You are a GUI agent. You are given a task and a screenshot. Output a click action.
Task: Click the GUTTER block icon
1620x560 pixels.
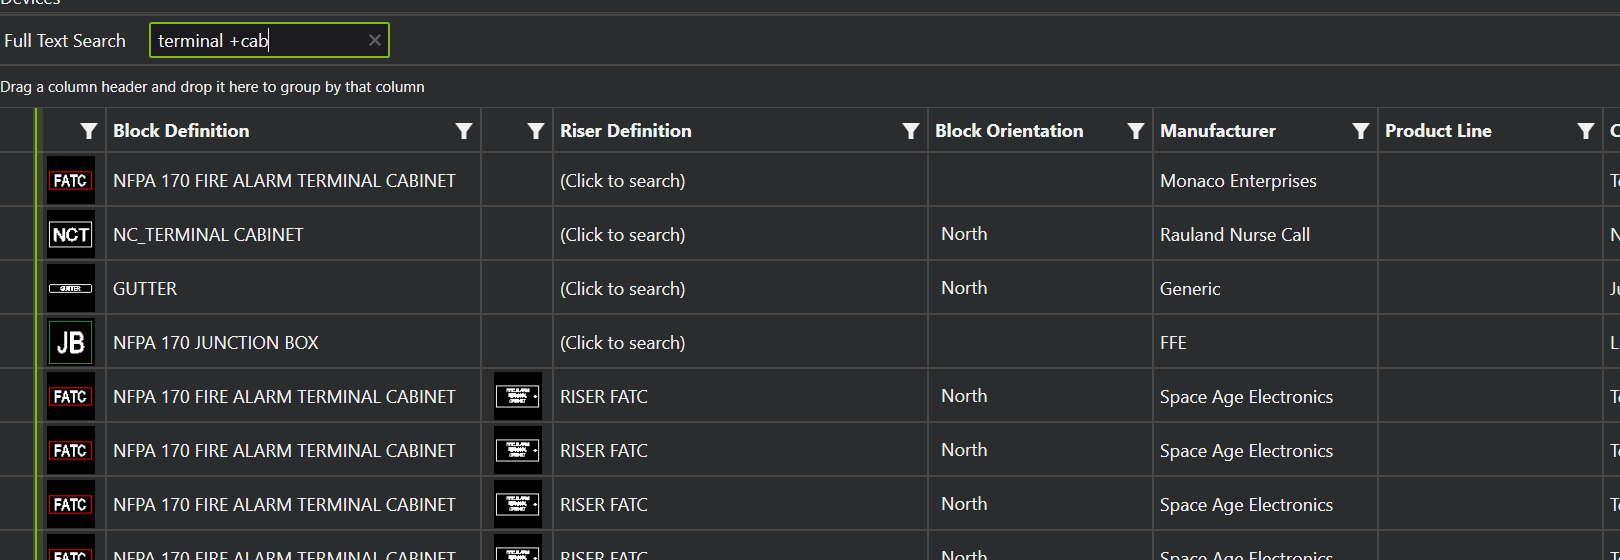71,289
